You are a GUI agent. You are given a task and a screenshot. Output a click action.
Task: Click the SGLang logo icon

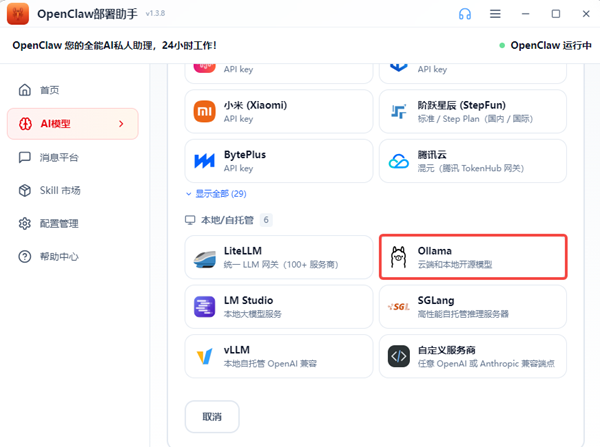point(398,307)
